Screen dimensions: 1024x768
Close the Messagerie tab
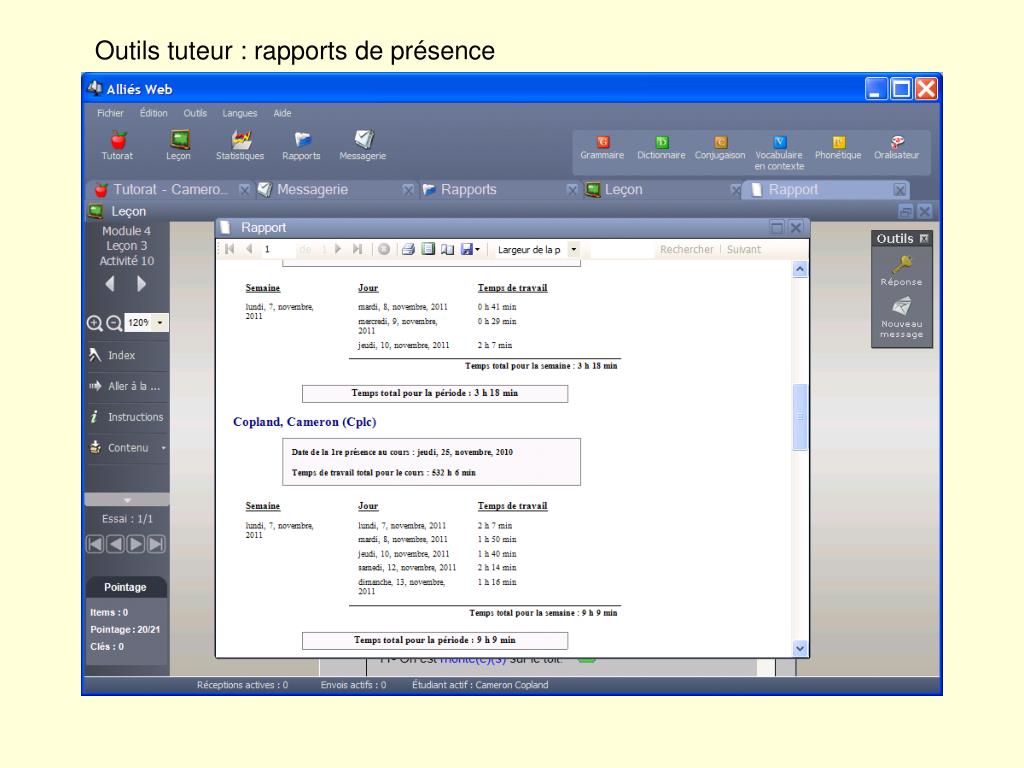click(408, 190)
